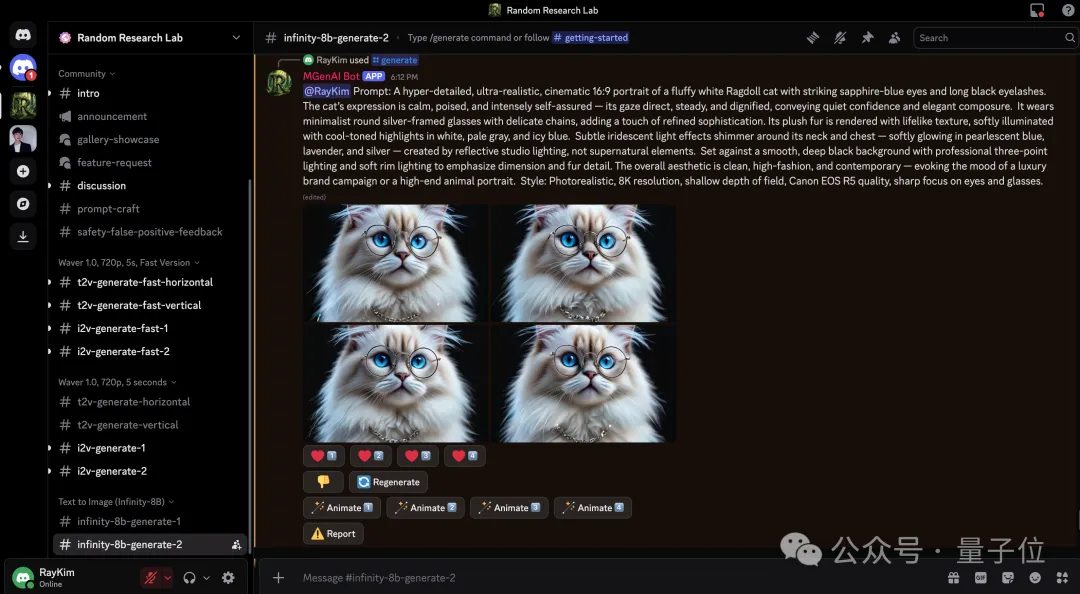Collapse the Community category
This screenshot has height=594, width=1080.
coord(86,73)
